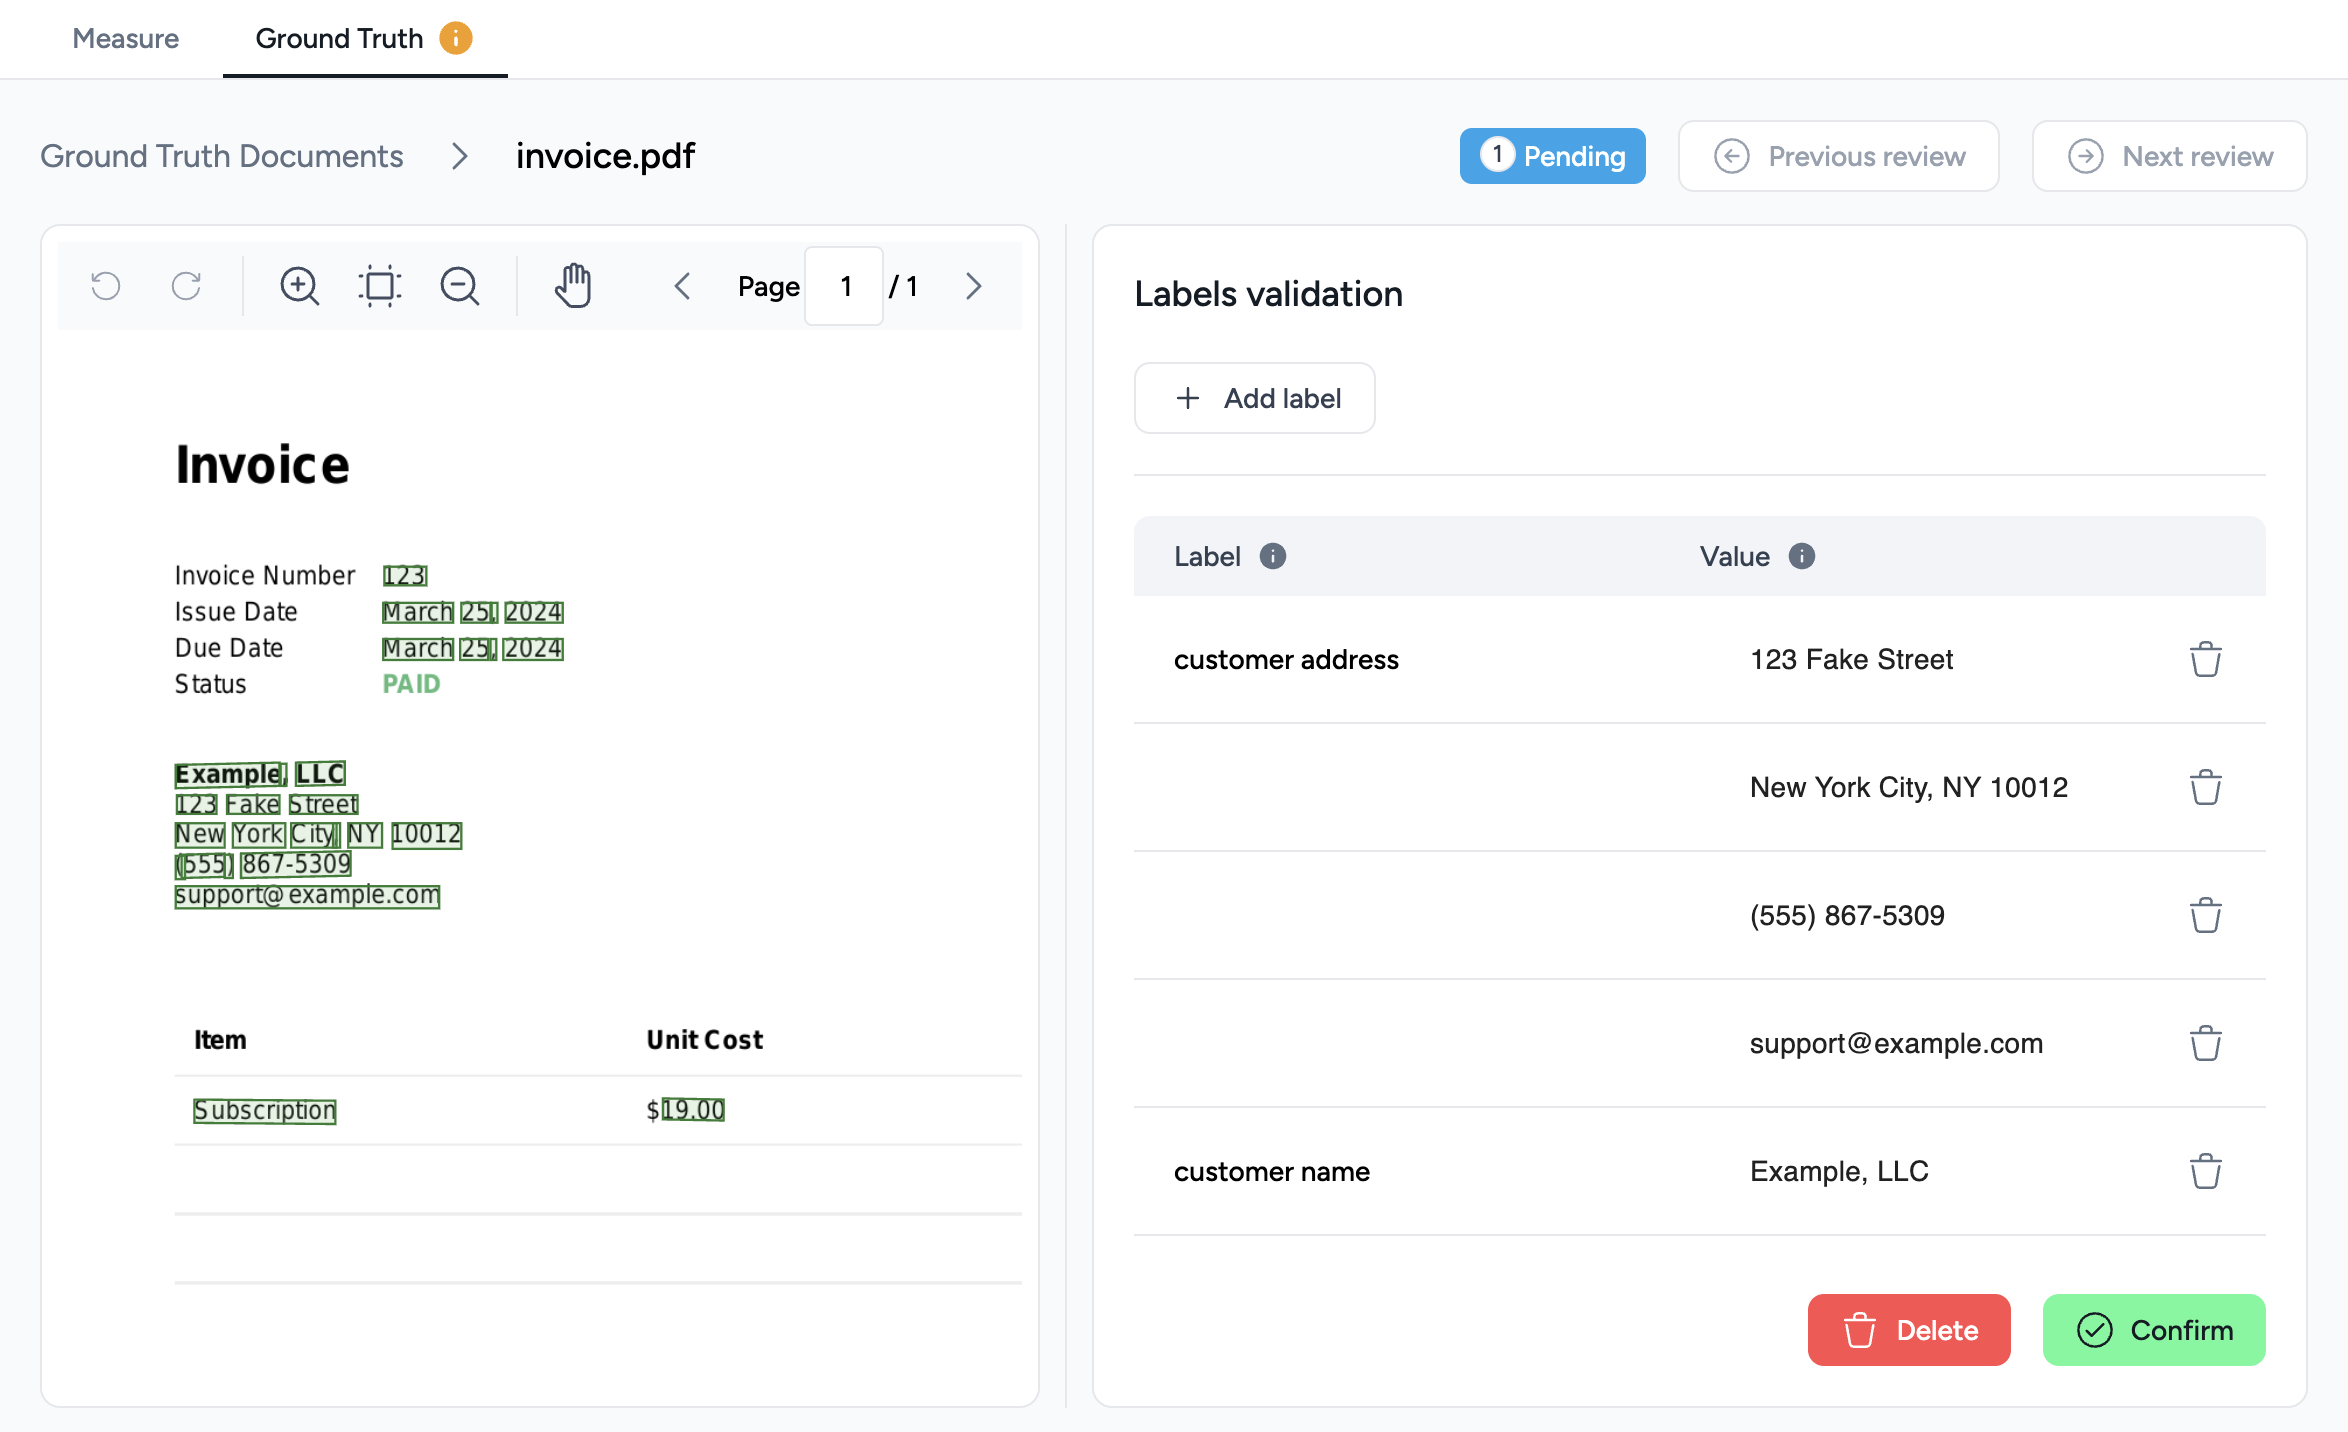Go to next document page
Image resolution: width=2348 pixels, height=1432 pixels.
point(974,286)
